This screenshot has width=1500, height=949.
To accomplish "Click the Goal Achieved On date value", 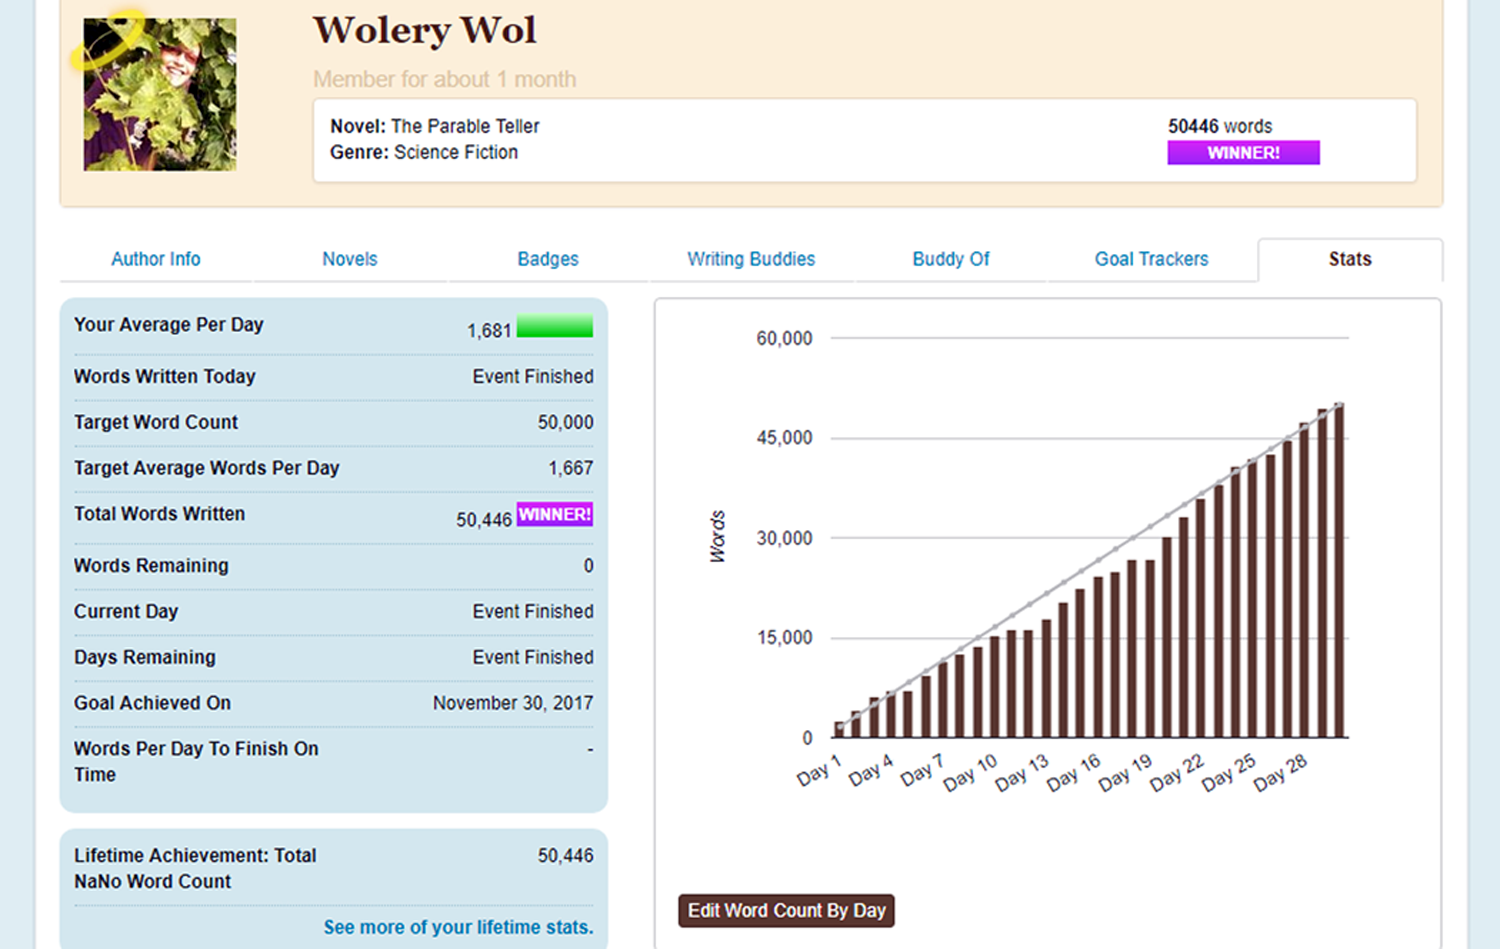I will [512, 703].
